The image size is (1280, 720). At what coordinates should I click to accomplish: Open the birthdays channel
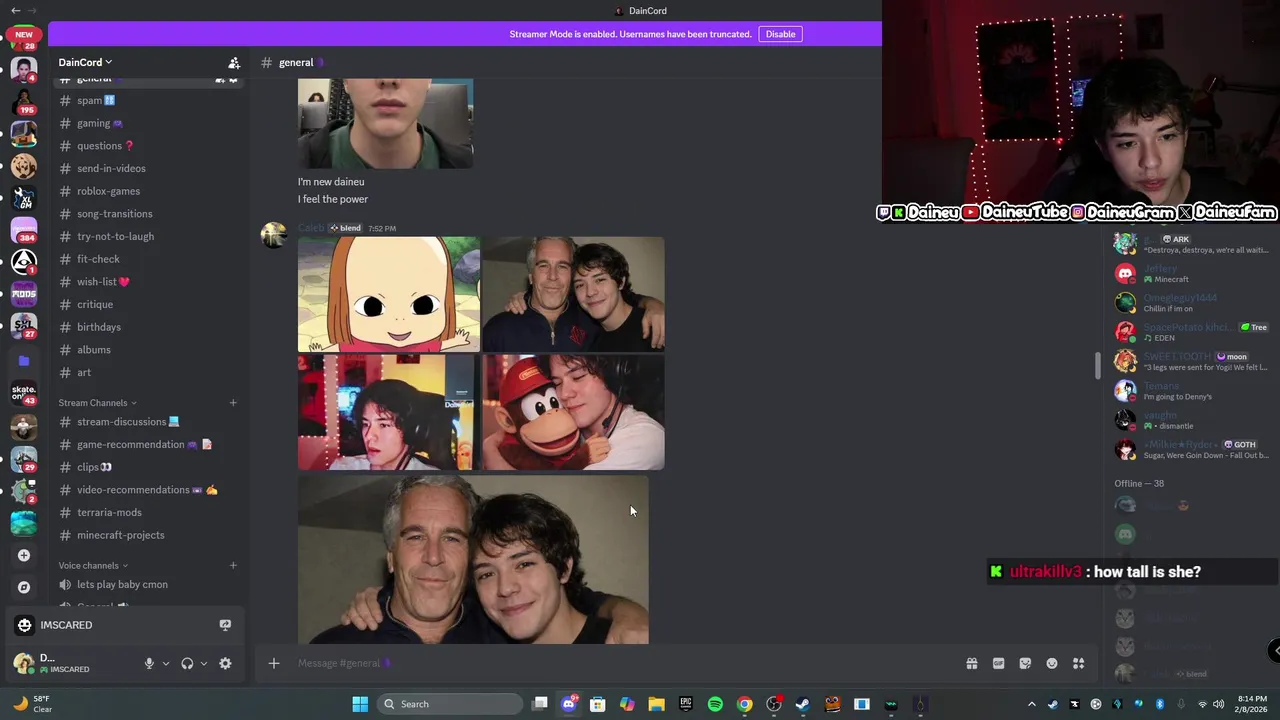(148, 327)
